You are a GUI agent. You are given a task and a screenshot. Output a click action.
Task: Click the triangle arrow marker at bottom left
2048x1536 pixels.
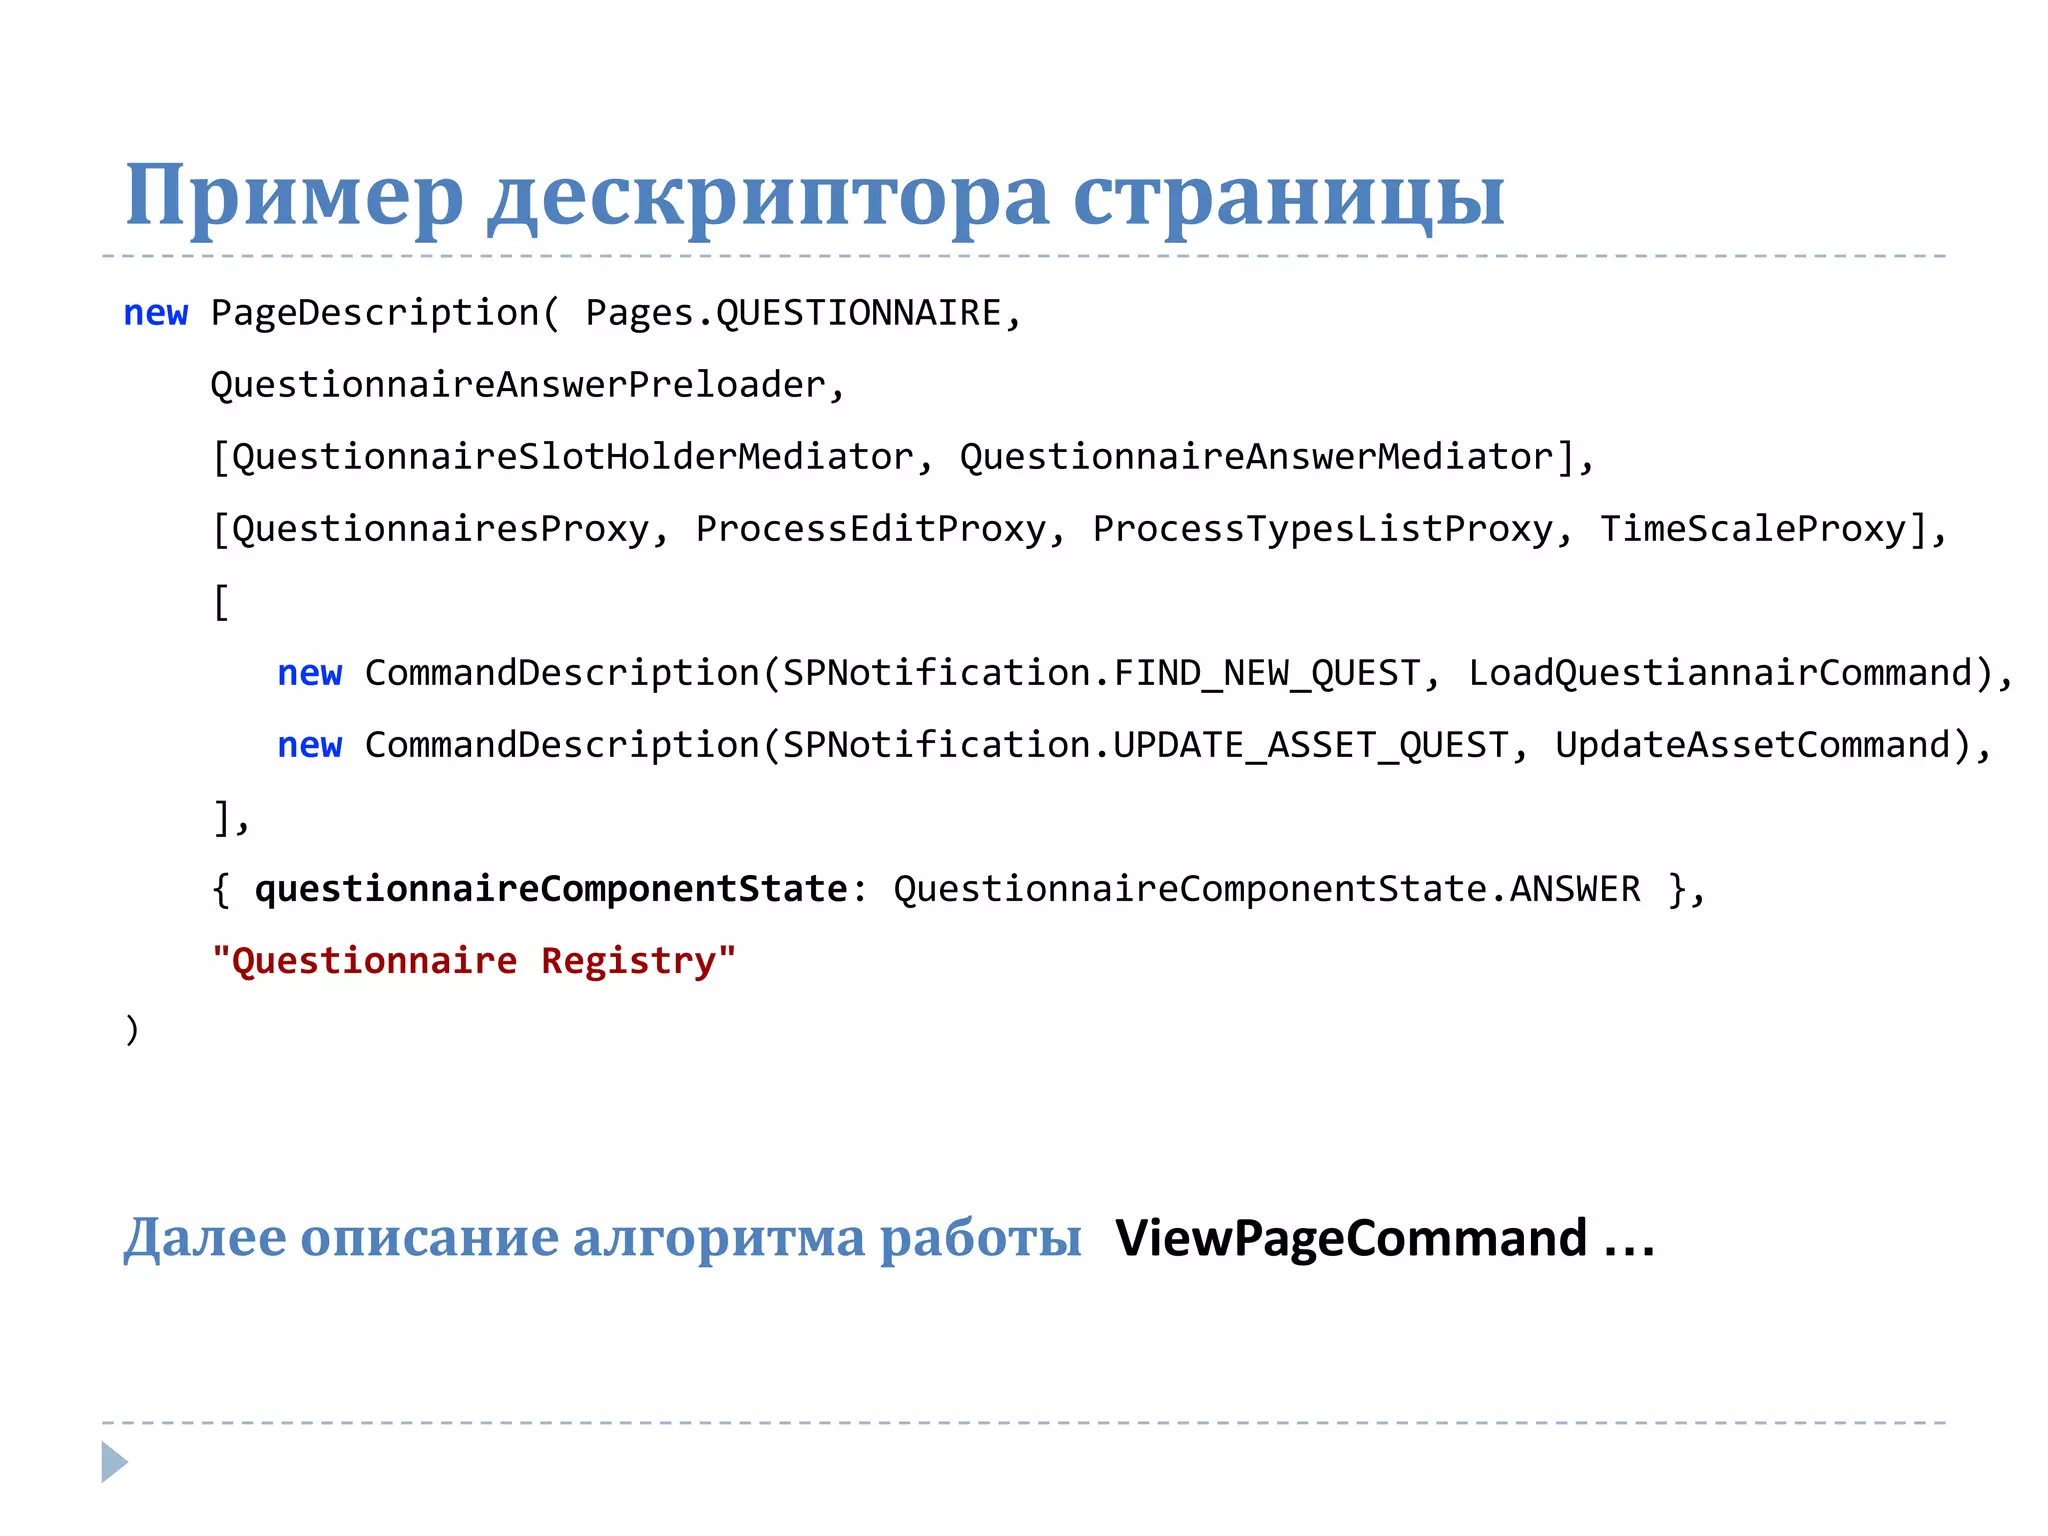pos(114,1462)
